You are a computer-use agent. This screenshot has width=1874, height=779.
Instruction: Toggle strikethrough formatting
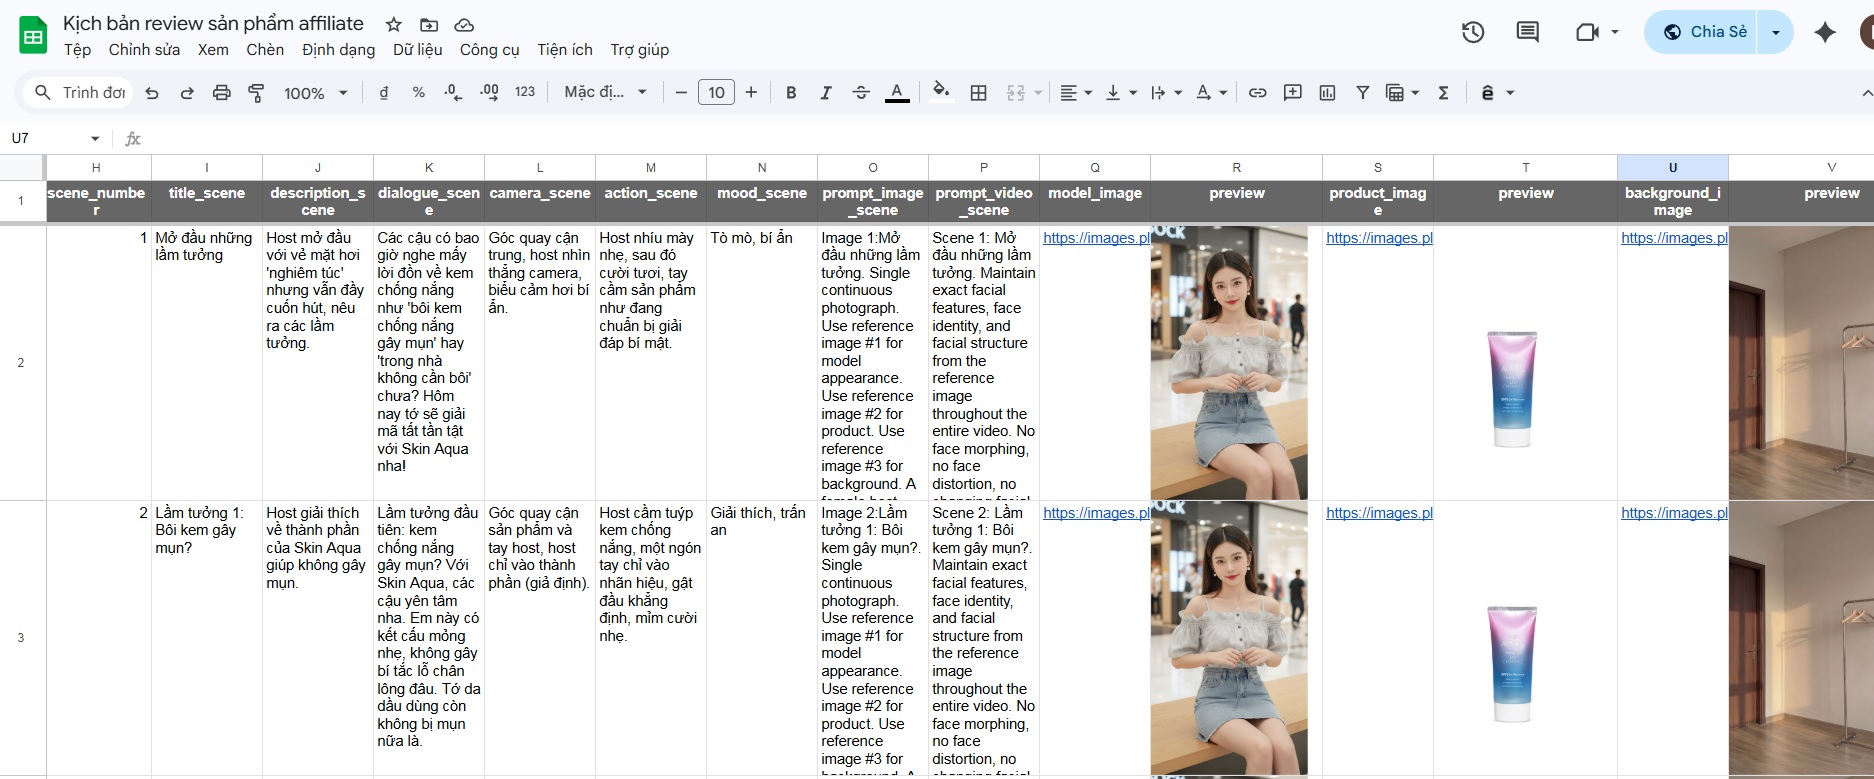860,93
